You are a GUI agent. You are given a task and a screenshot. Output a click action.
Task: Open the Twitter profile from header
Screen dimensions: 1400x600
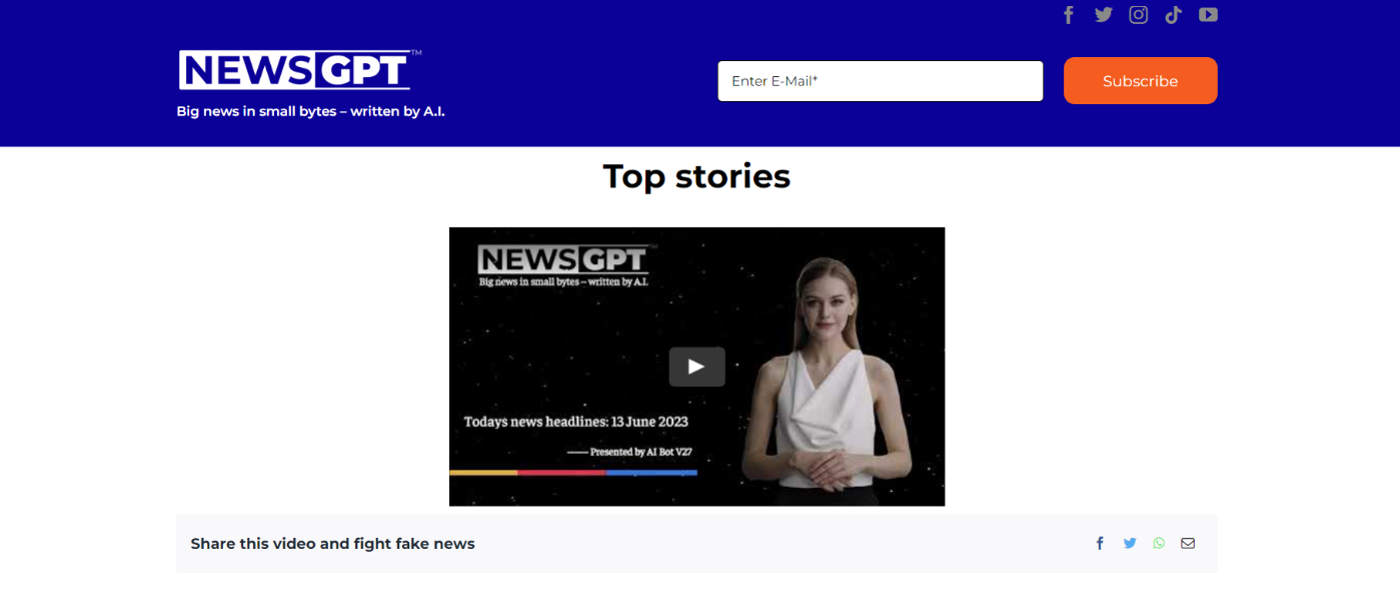(1103, 15)
